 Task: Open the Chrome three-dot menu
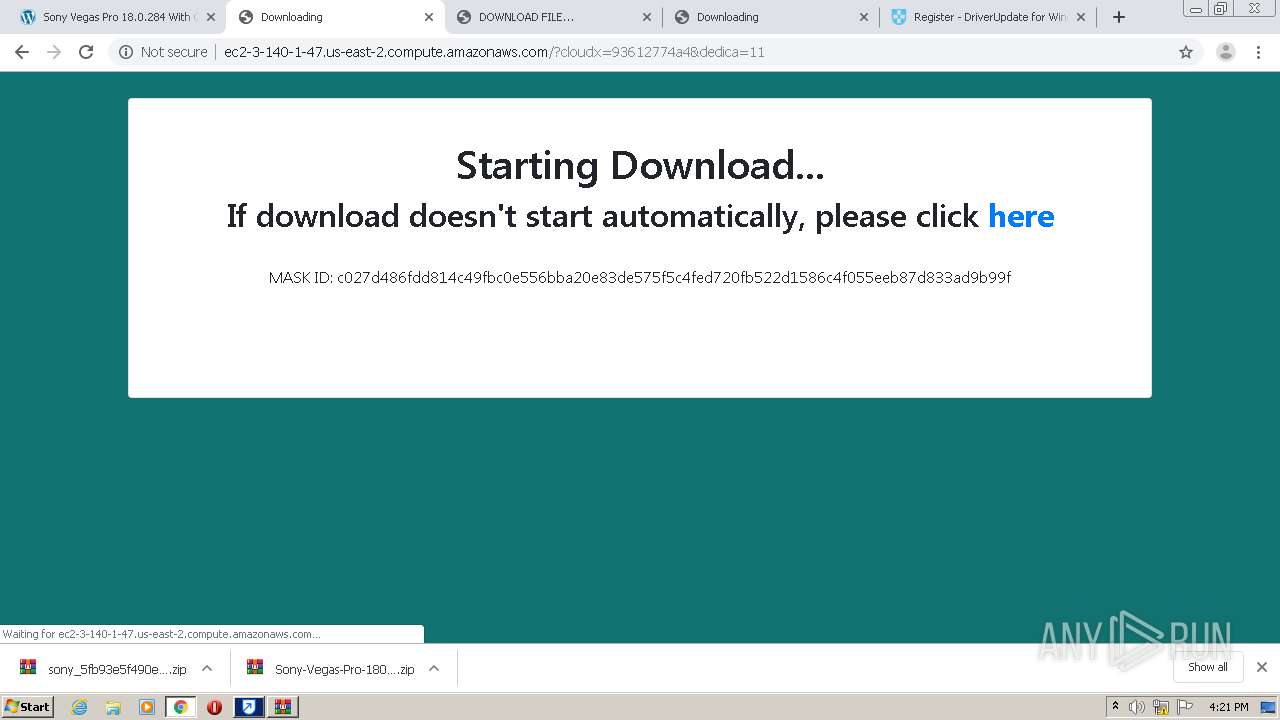(1259, 52)
